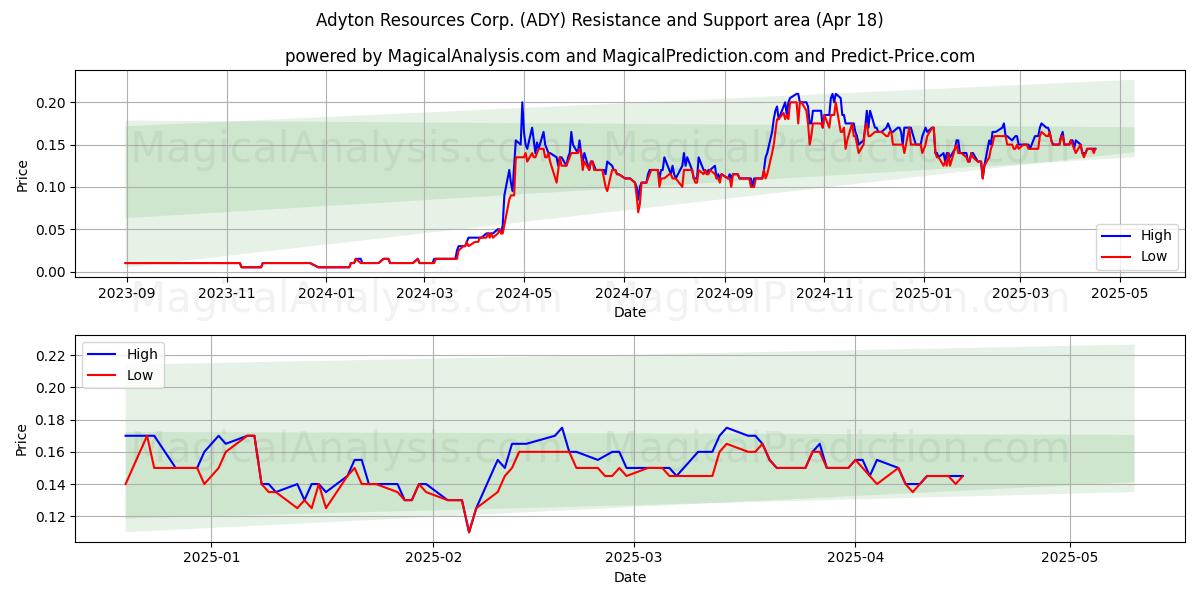The image size is (1200, 600).
Task: Click the 0.00 price tick on top chart
Action: point(53,272)
